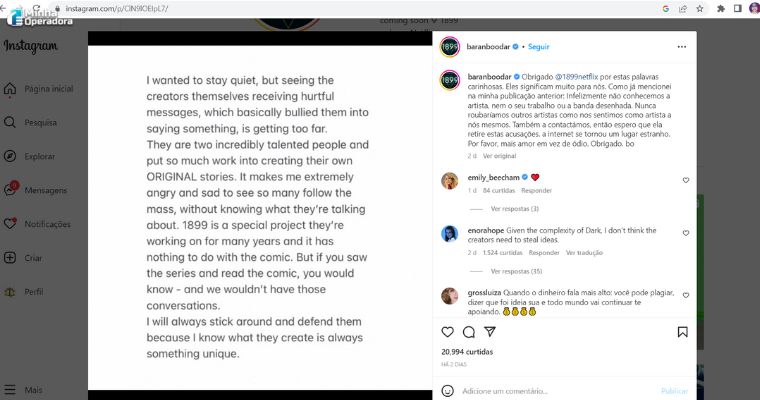This screenshot has height=400, width=760.
Task: Click "Ver original" under the caption
Action: [x=500, y=155]
